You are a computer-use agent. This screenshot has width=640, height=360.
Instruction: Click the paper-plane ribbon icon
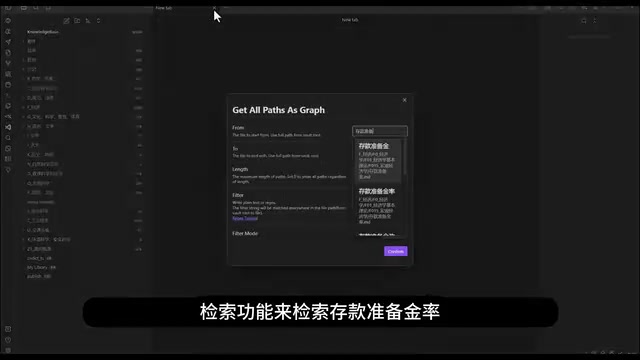coord(8,42)
